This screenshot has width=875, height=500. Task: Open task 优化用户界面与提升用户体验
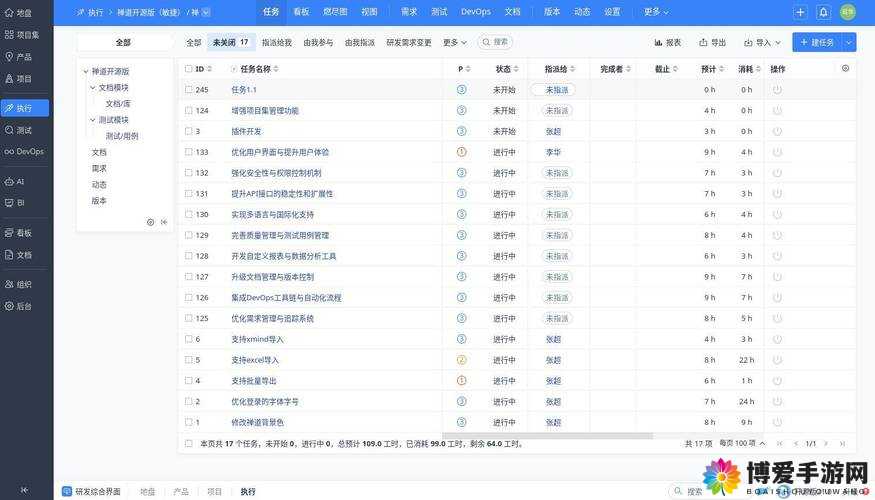(280, 152)
